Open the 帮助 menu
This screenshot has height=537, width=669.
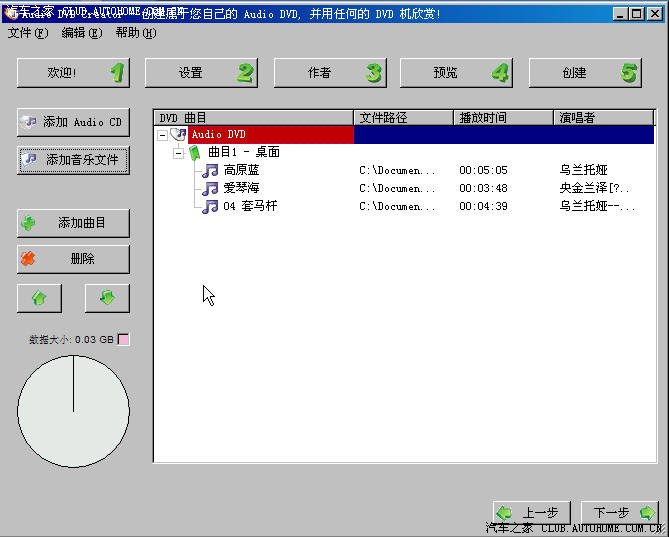coord(135,32)
